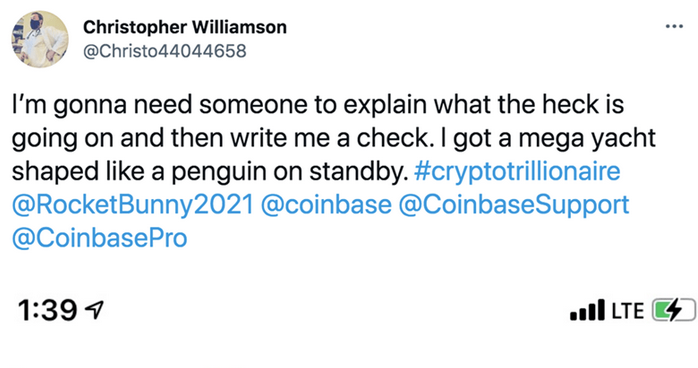The width and height of the screenshot is (698, 368).
Task: Go to the @CoinbaseSupport profile mention
Action: click(x=514, y=205)
